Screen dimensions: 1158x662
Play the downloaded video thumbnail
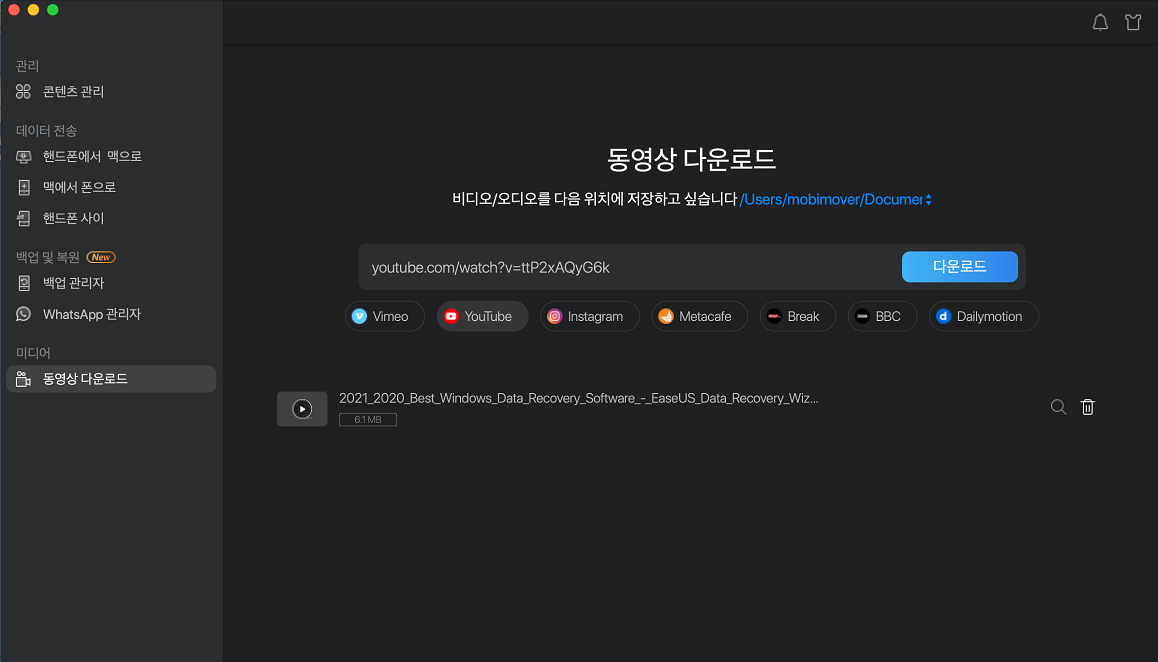(x=302, y=408)
